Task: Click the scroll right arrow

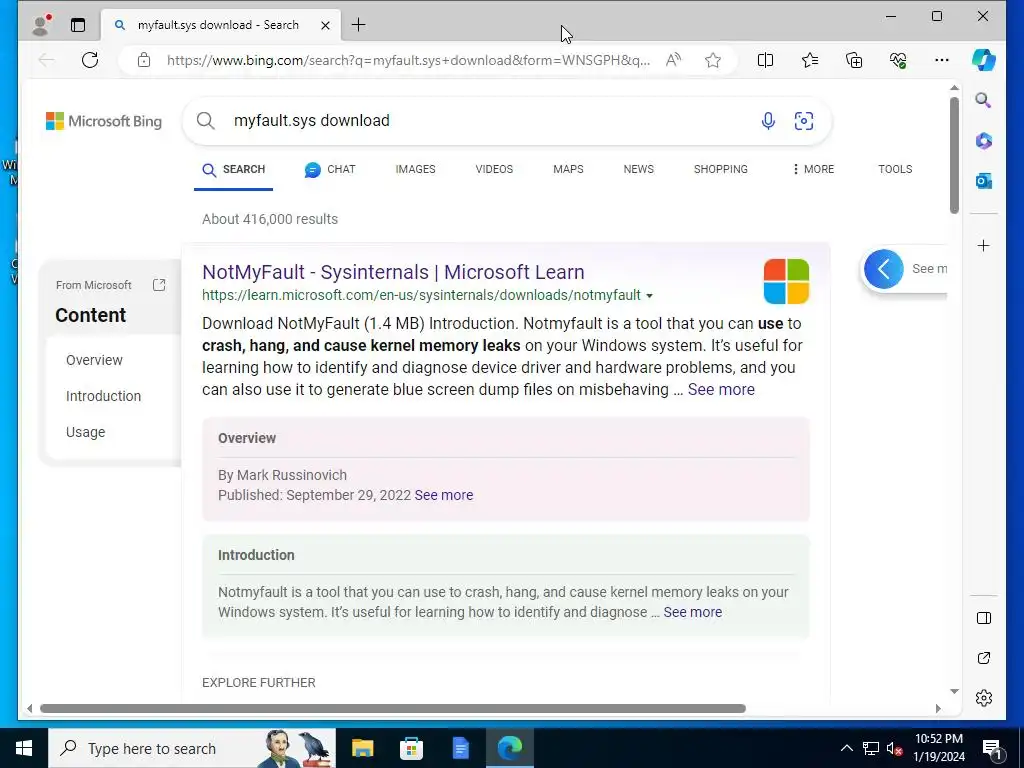Action: pos(938,708)
